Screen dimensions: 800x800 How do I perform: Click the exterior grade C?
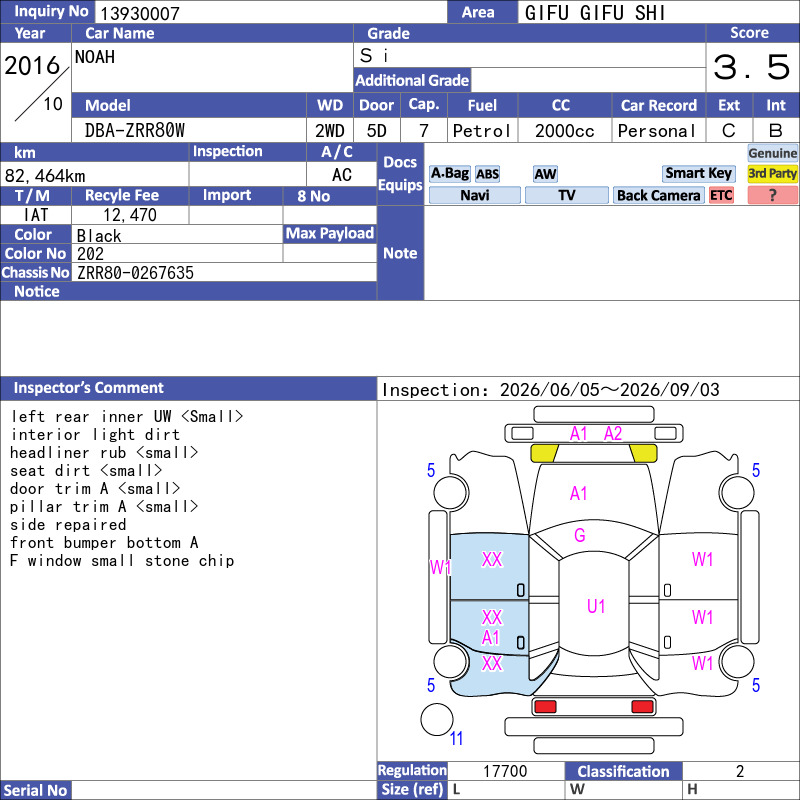729,131
